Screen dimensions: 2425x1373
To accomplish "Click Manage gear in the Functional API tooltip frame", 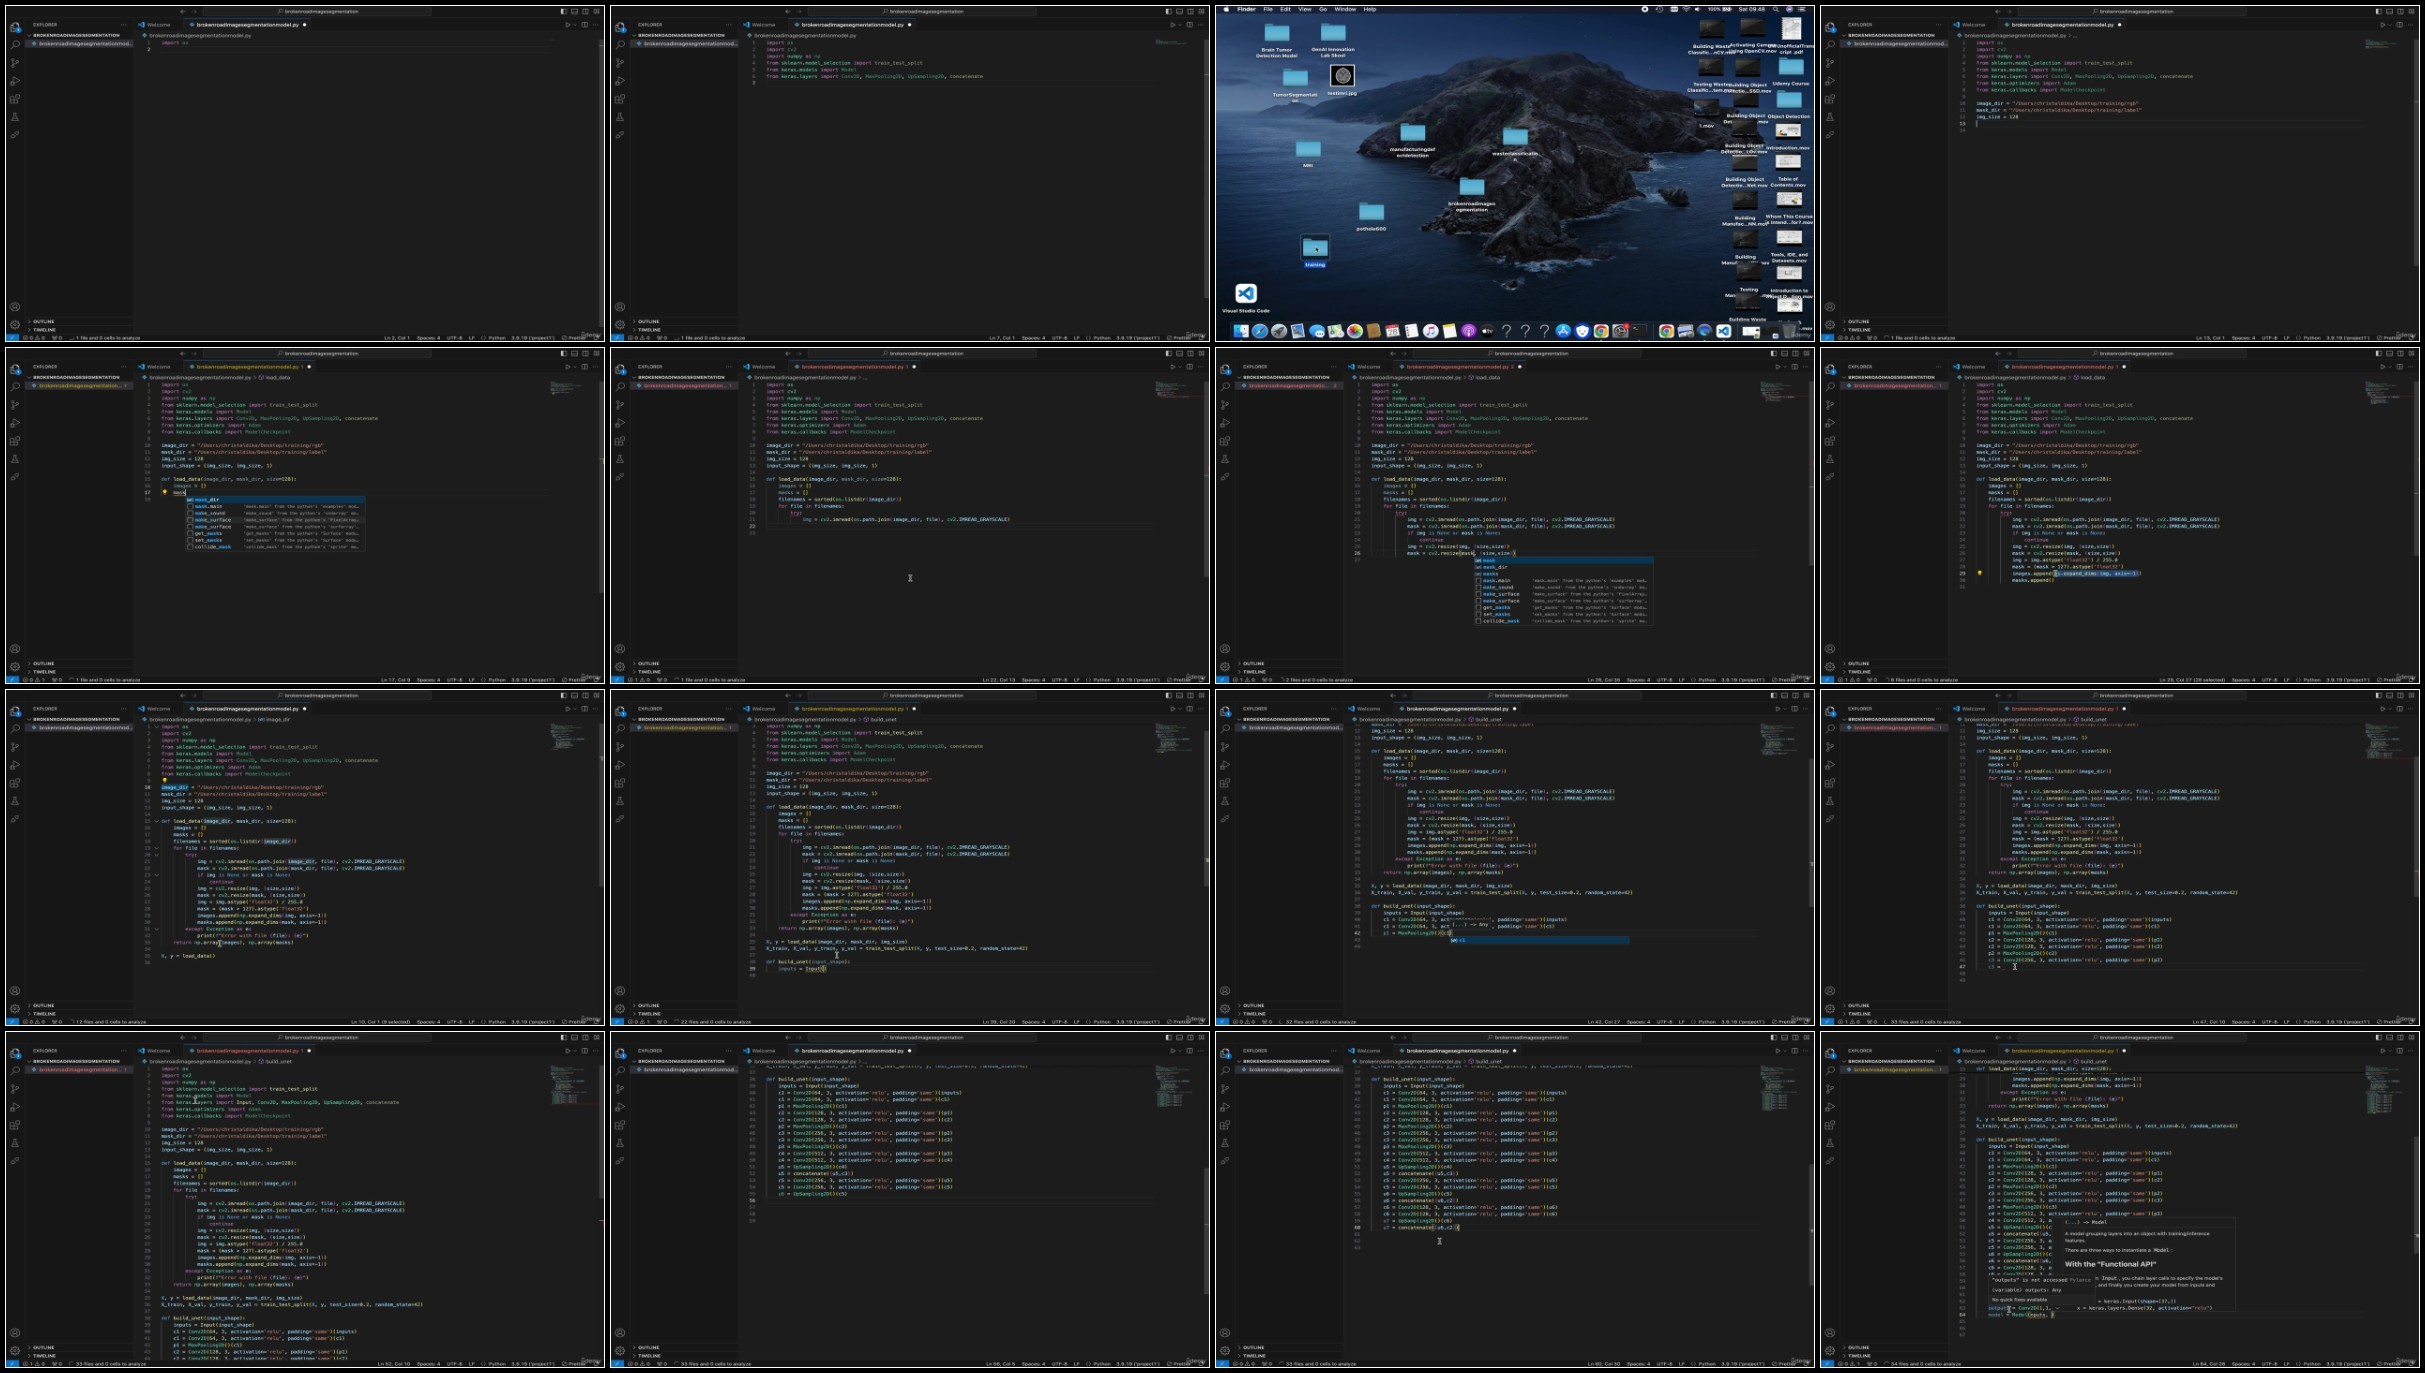I will [x=1831, y=1350].
